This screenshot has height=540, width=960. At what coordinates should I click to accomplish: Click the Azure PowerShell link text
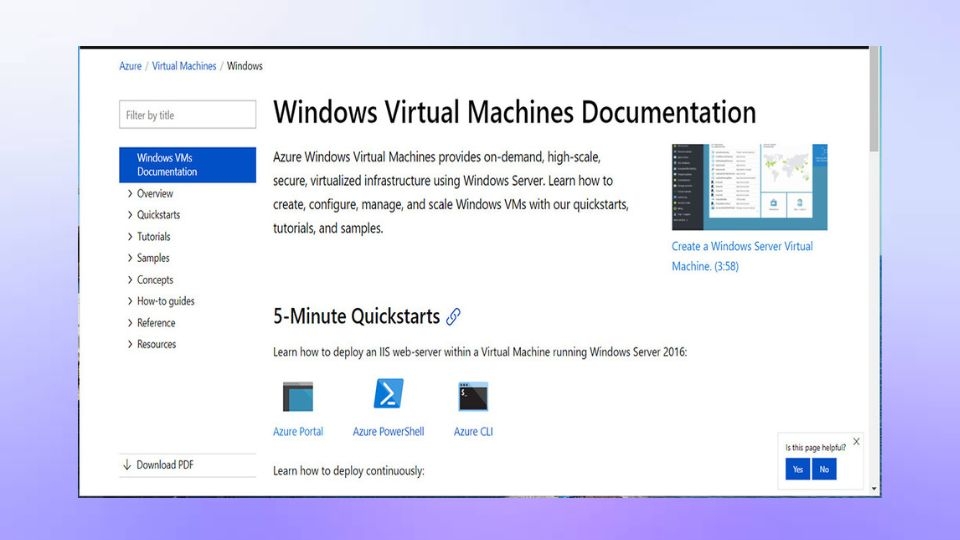tap(388, 432)
